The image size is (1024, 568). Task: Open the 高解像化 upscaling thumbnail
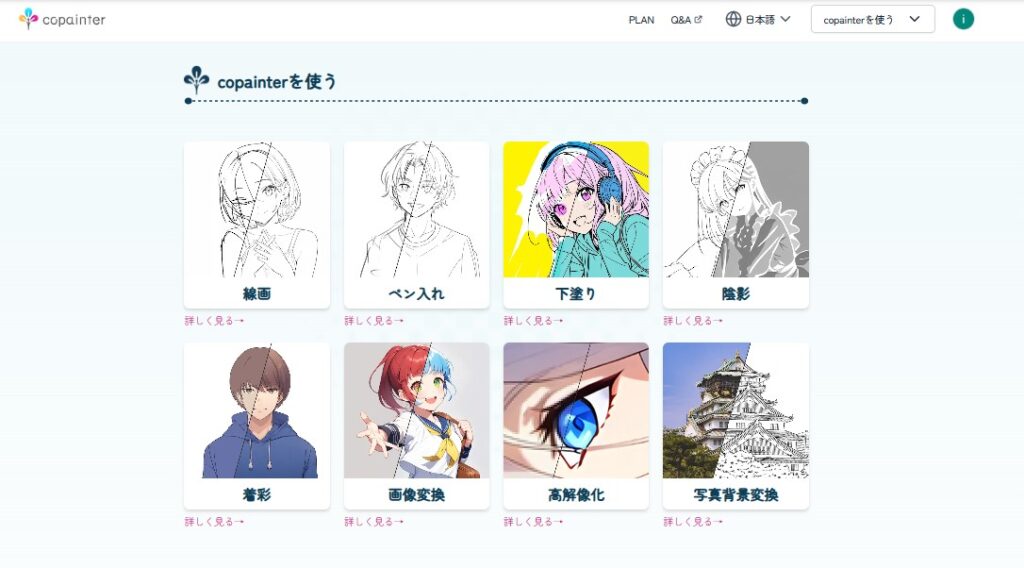[576, 411]
